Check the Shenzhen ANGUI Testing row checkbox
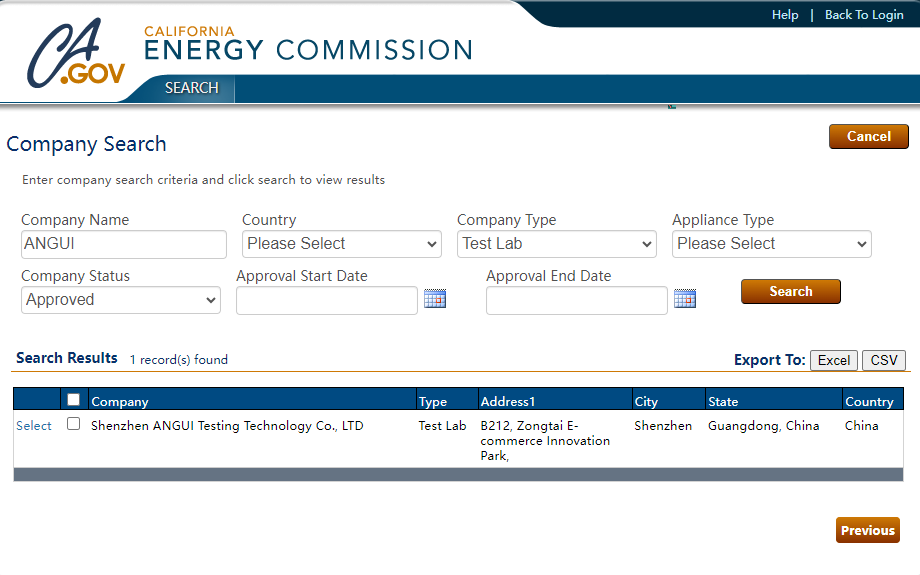Screen dimensions: 920x575 click(x=73, y=424)
